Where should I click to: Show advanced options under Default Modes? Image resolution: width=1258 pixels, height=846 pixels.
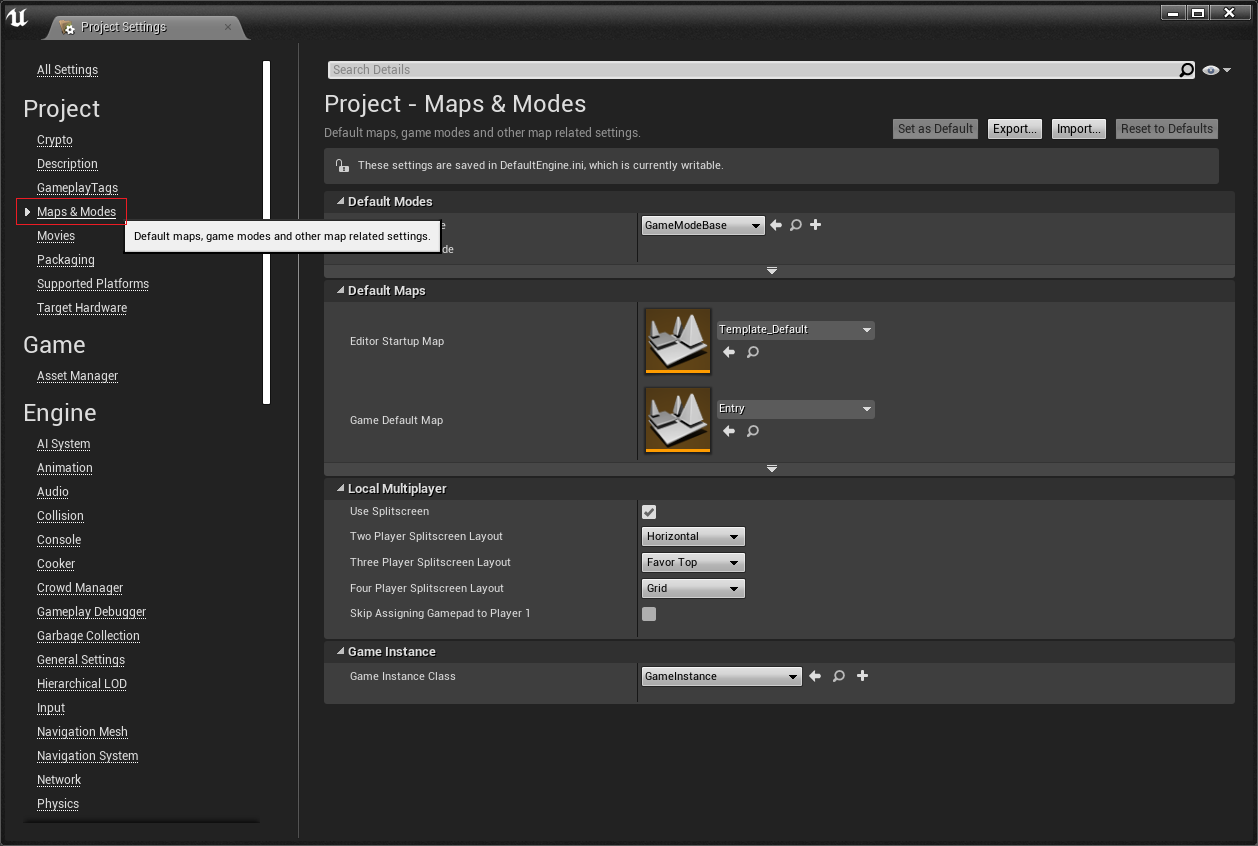(771, 270)
